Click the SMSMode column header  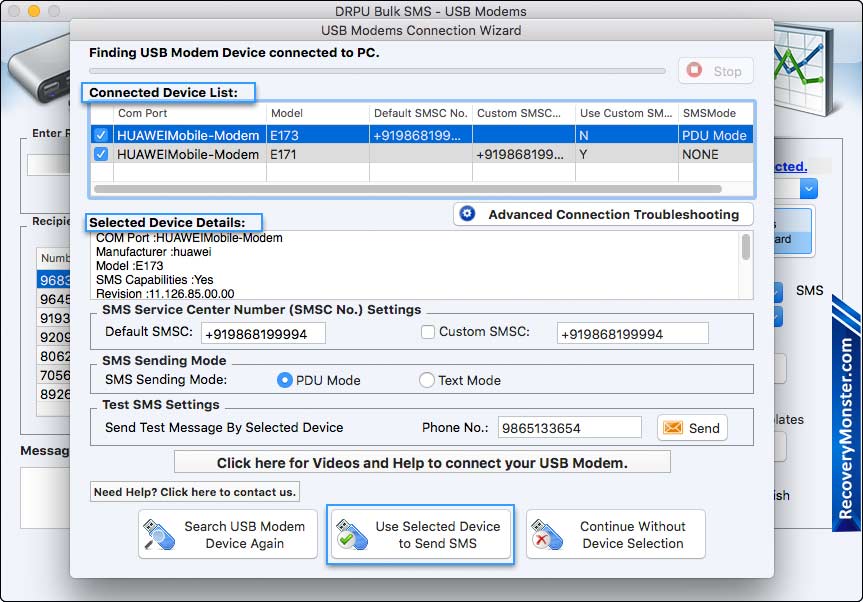tap(715, 113)
